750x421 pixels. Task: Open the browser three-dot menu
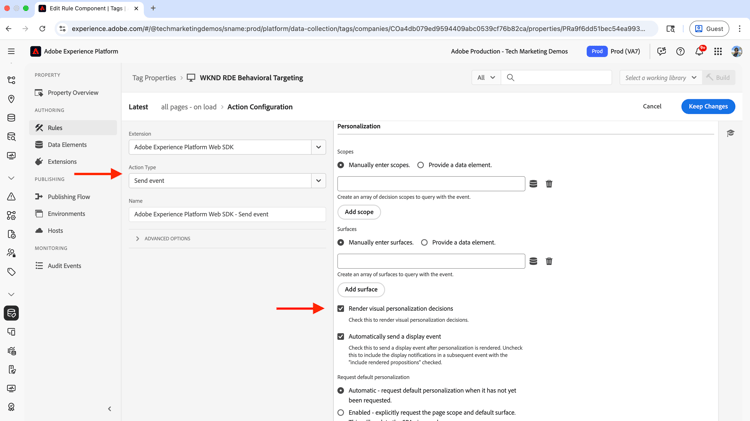[739, 29]
